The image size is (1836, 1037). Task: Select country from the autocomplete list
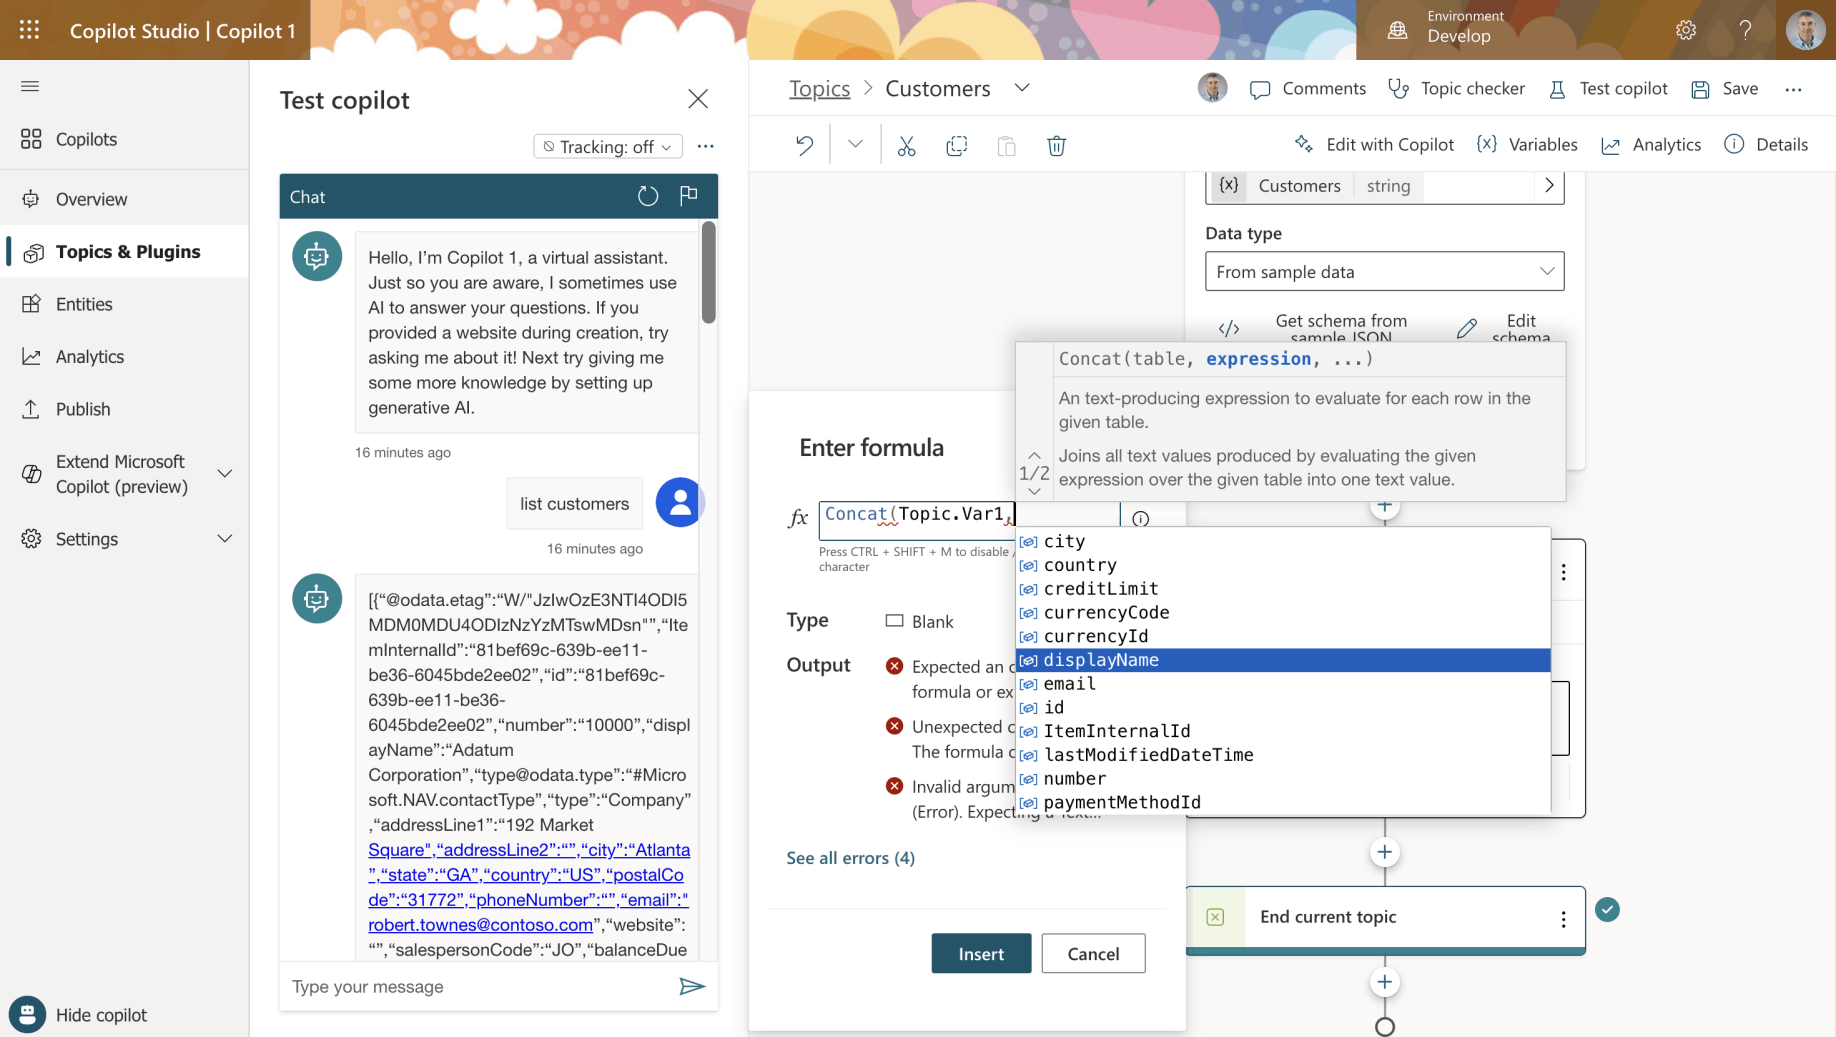click(x=1283, y=565)
